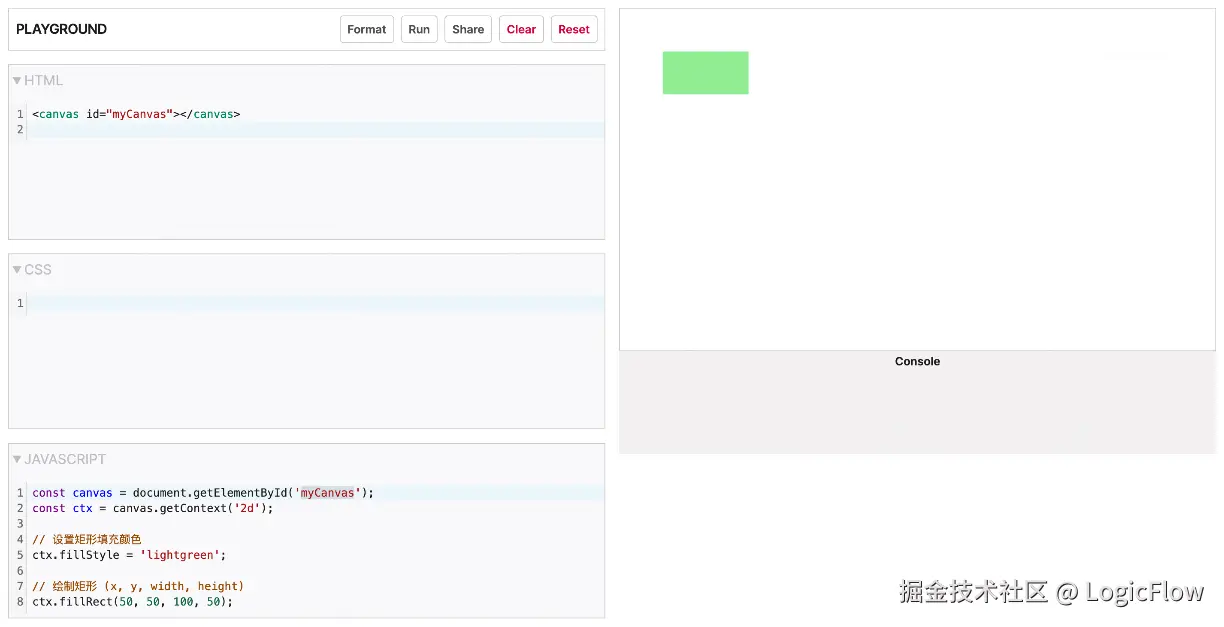The image size is (1224, 627).
Task: Click the getContext('2d') code line
Action: (152, 508)
